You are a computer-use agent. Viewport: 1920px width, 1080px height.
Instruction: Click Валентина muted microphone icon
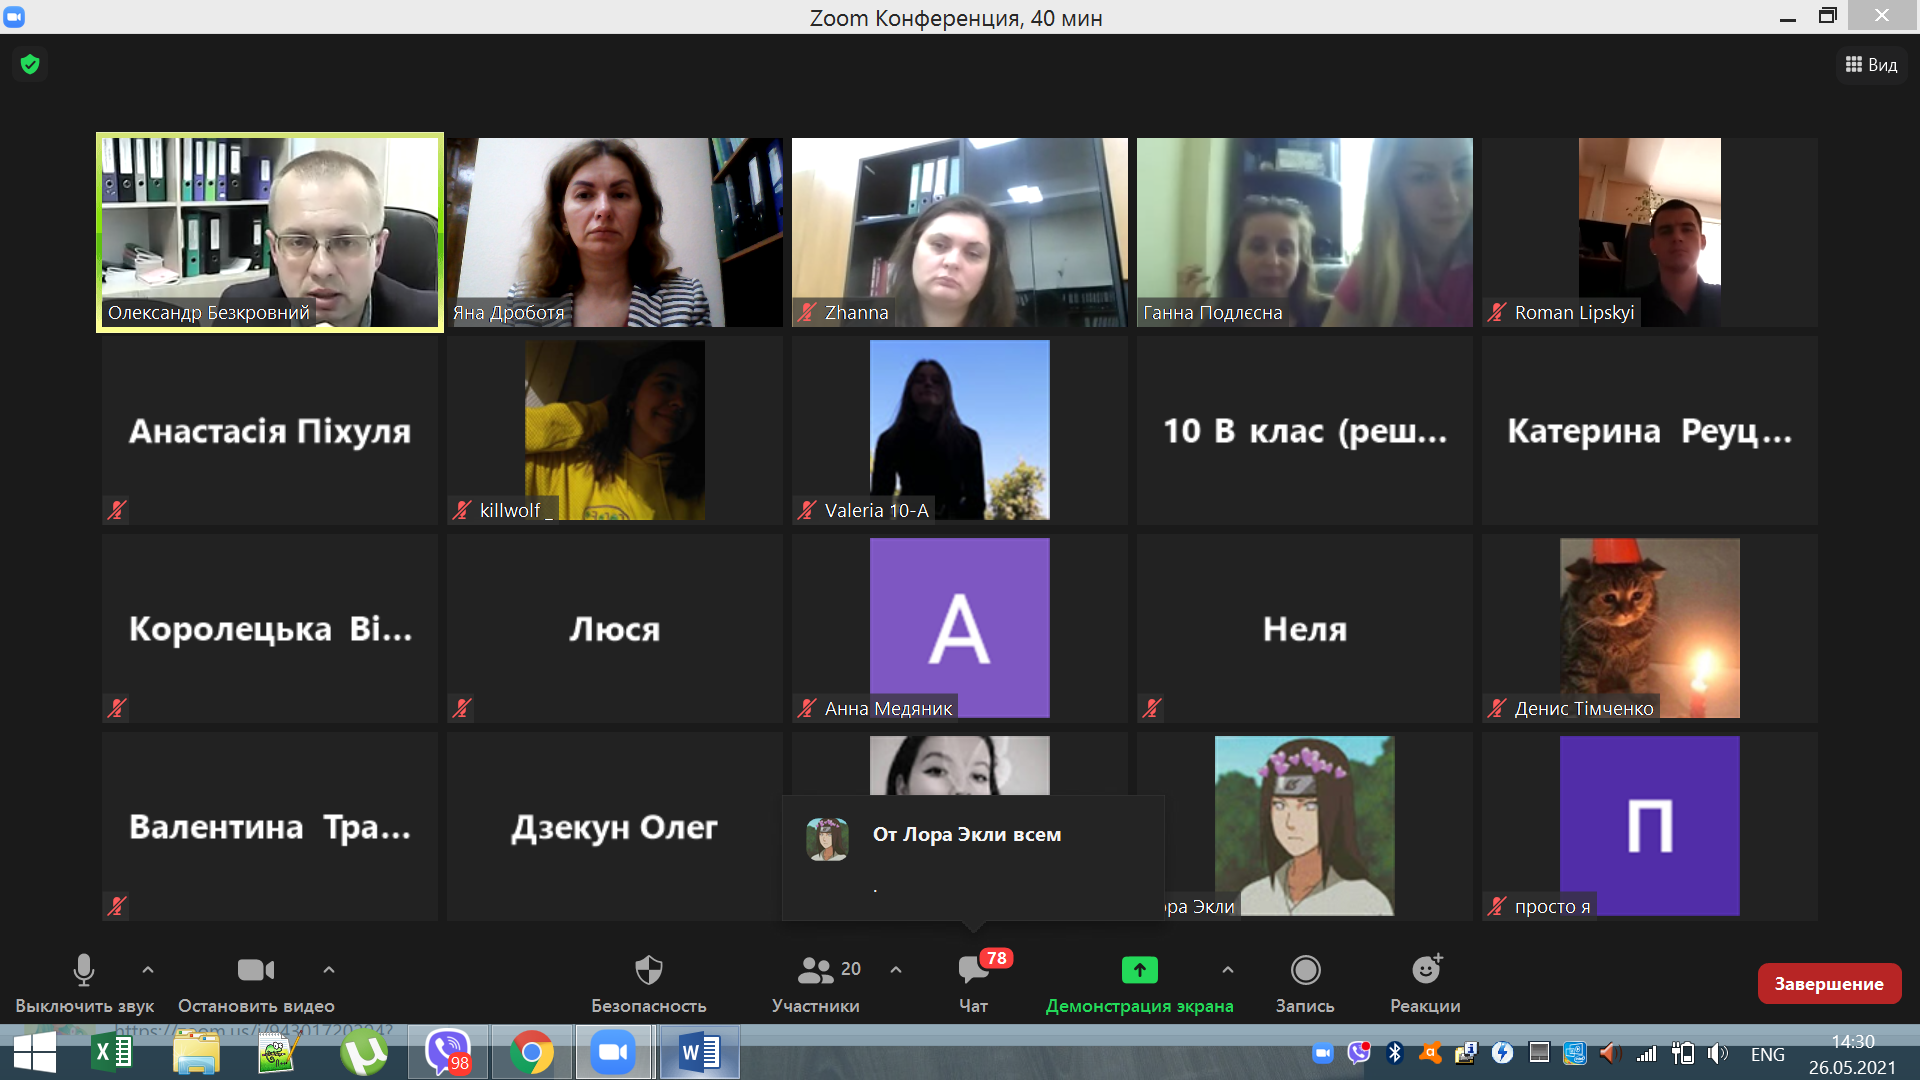[x=117, y=906]
